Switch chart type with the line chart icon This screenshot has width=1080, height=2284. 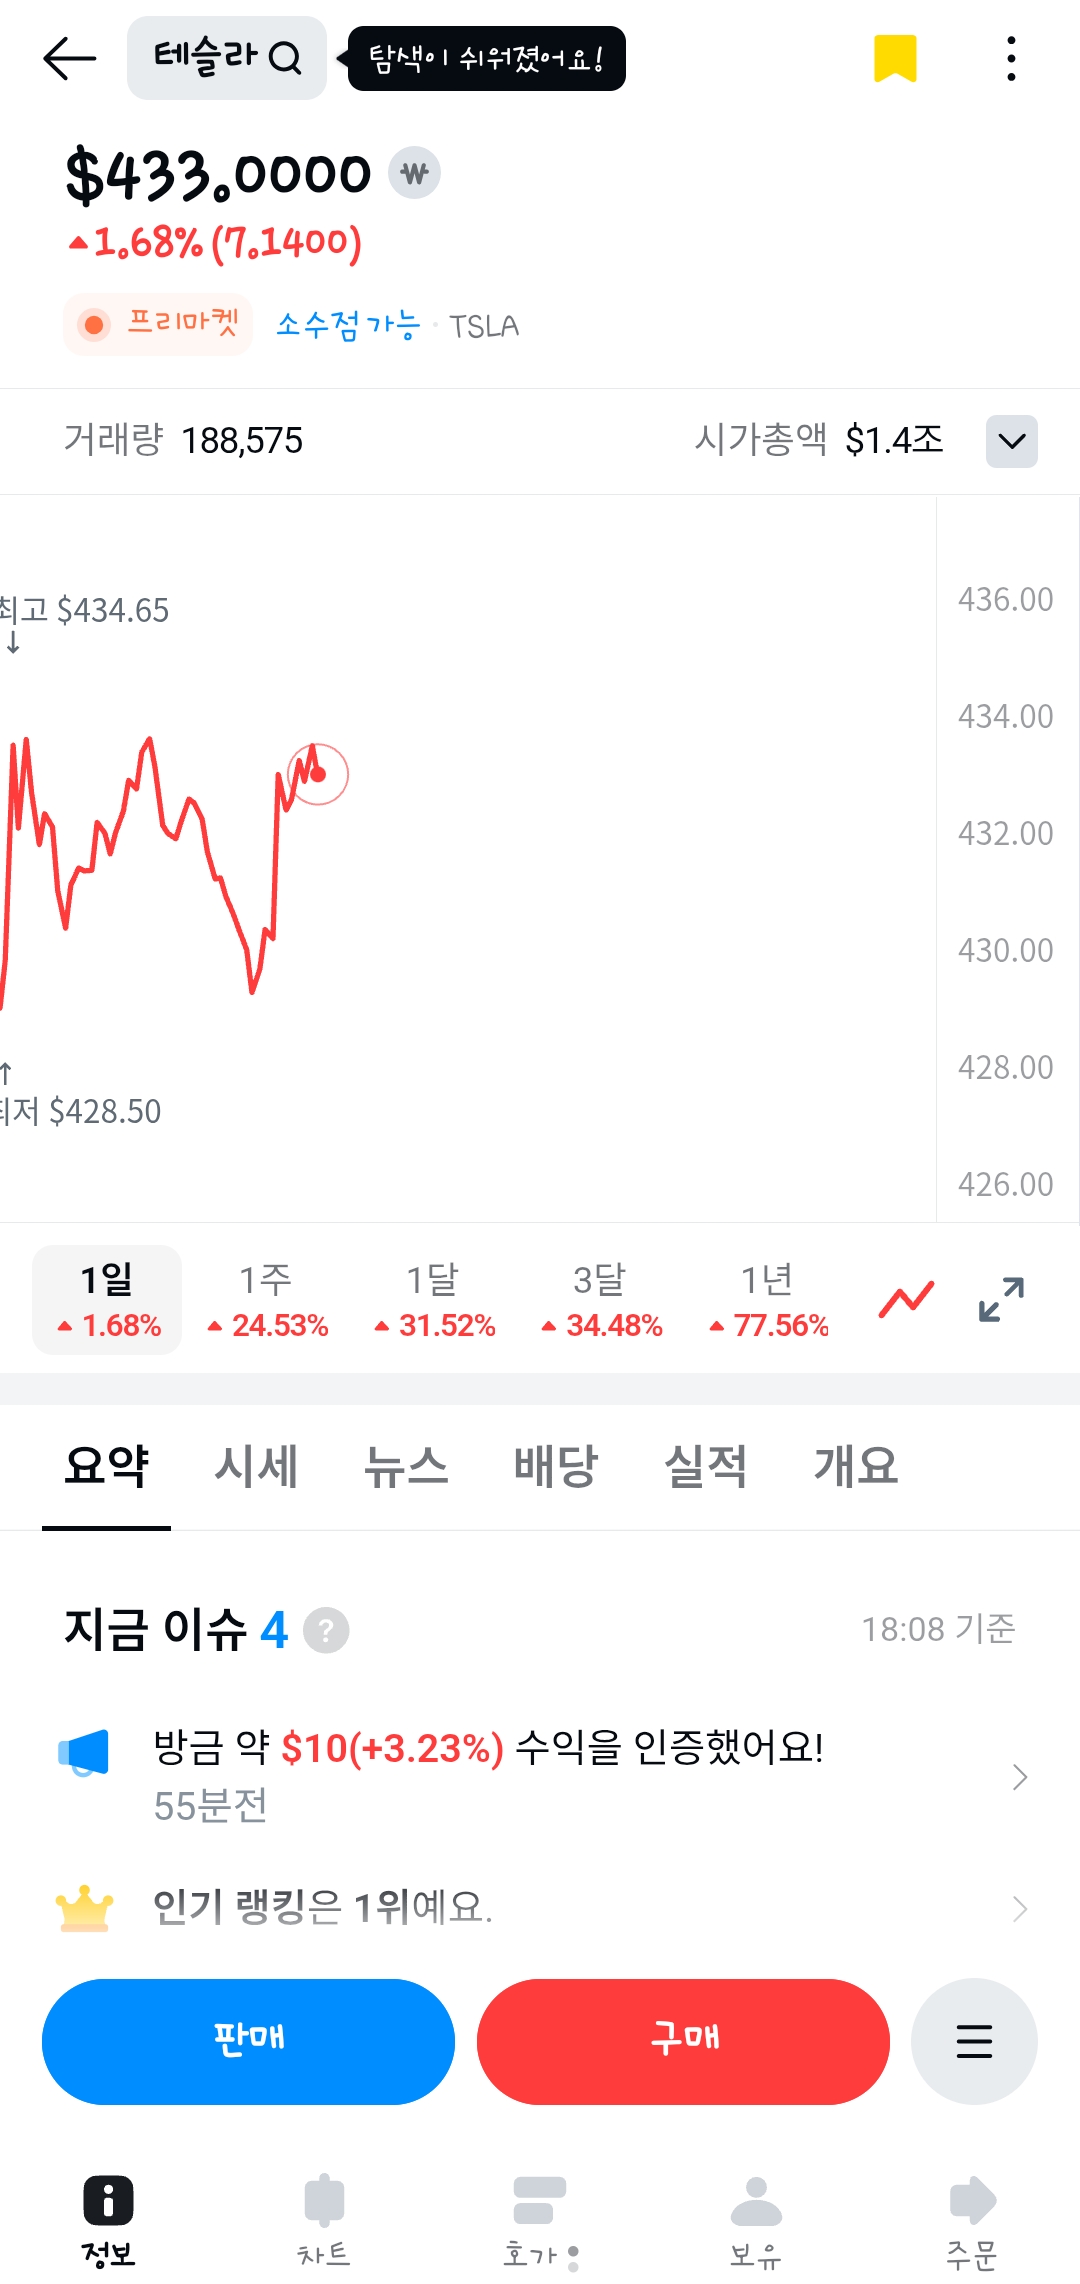point(906,1299)
